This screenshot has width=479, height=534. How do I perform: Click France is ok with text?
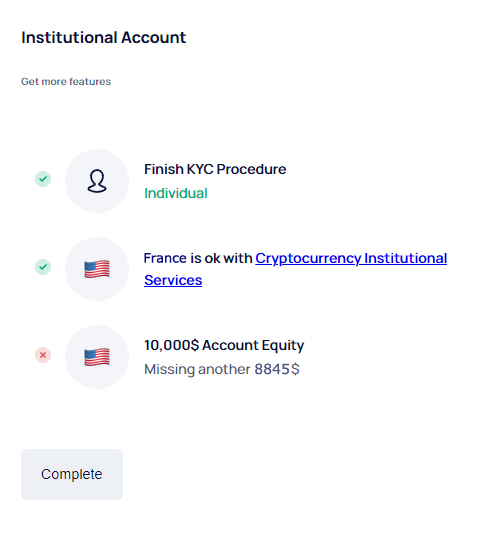pyautogui.click(x=198, y=258)
